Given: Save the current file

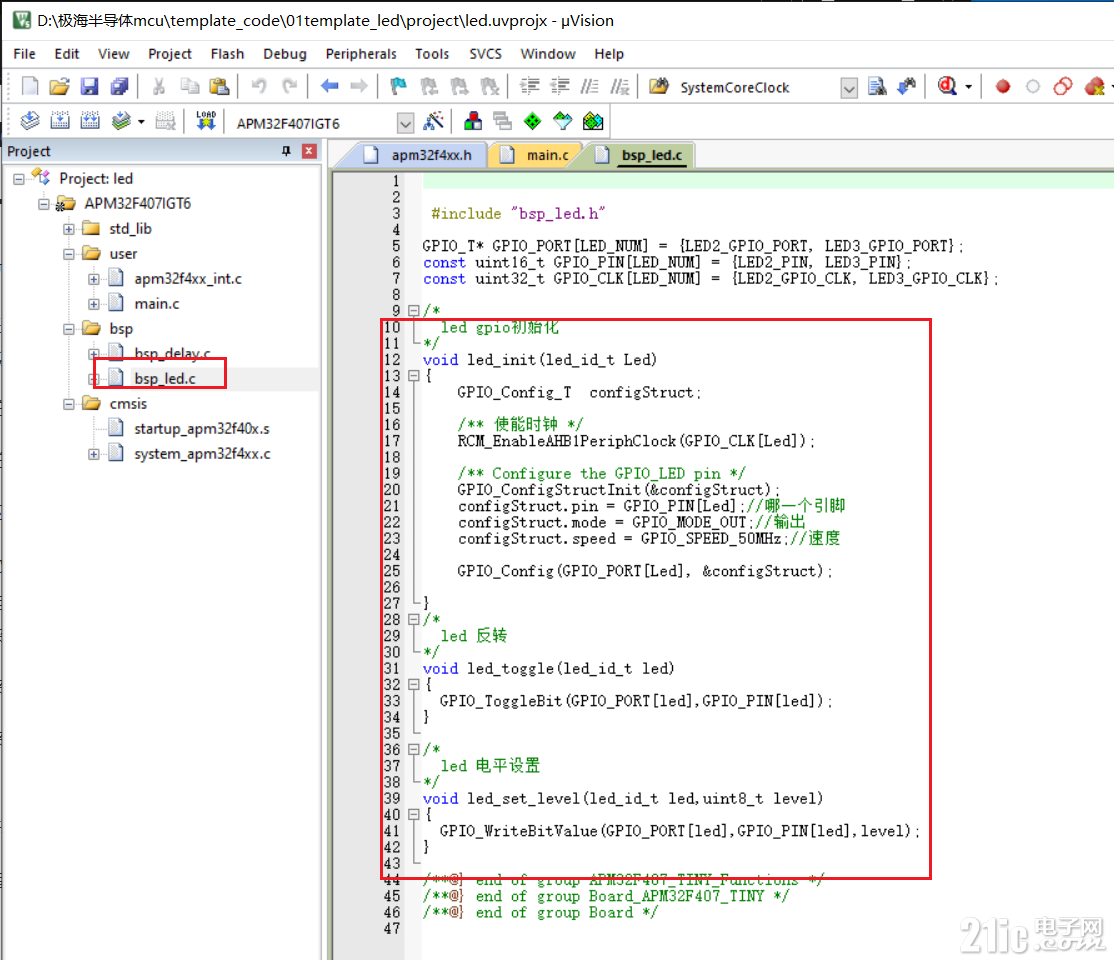Looking at the screenshot, I should coord(89,87).
